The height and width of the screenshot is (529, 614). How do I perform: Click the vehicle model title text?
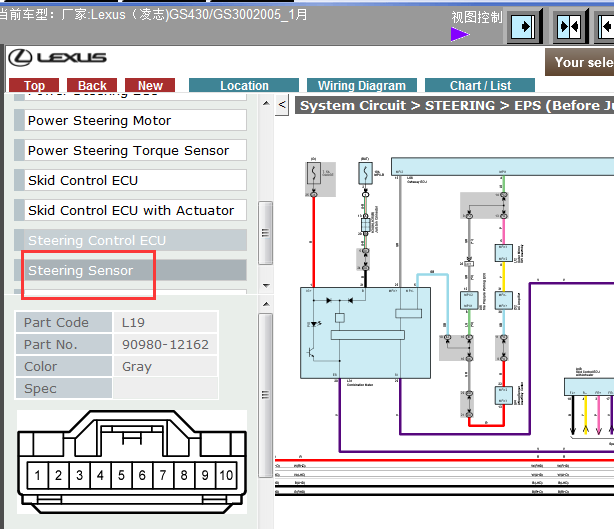(x=153, y=15)
